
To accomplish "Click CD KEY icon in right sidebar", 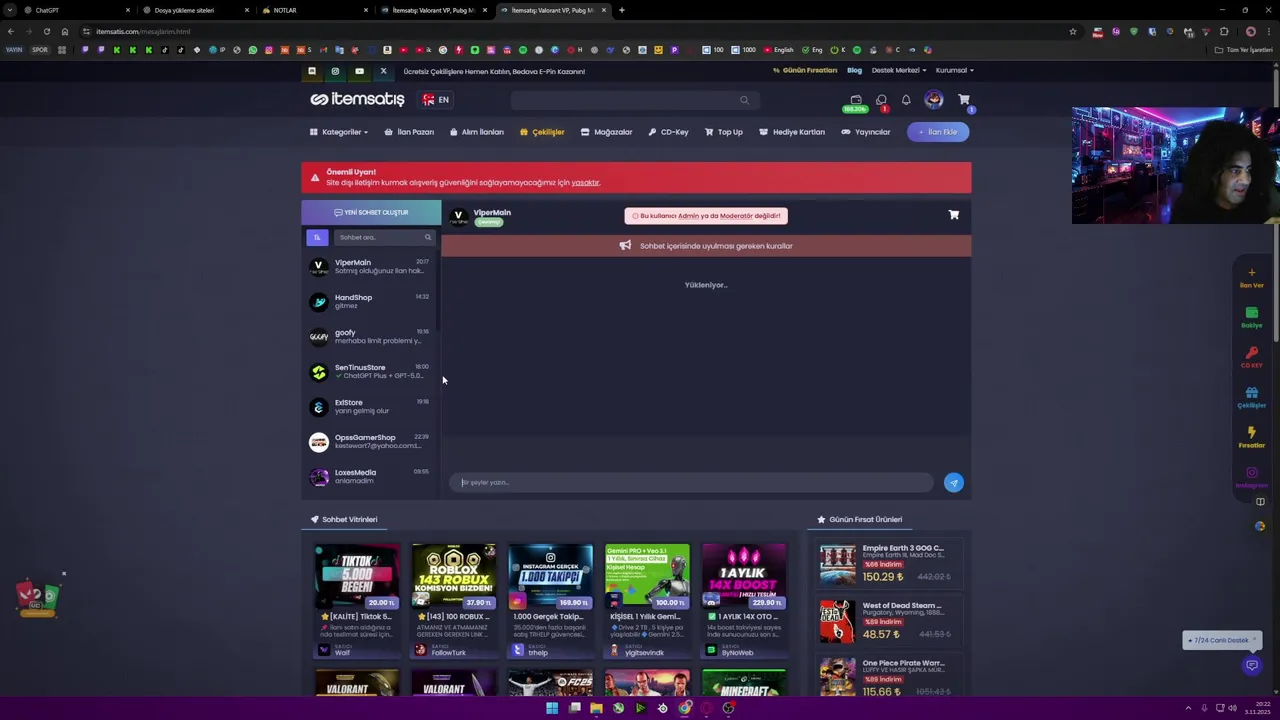I will pos(1251,353).
